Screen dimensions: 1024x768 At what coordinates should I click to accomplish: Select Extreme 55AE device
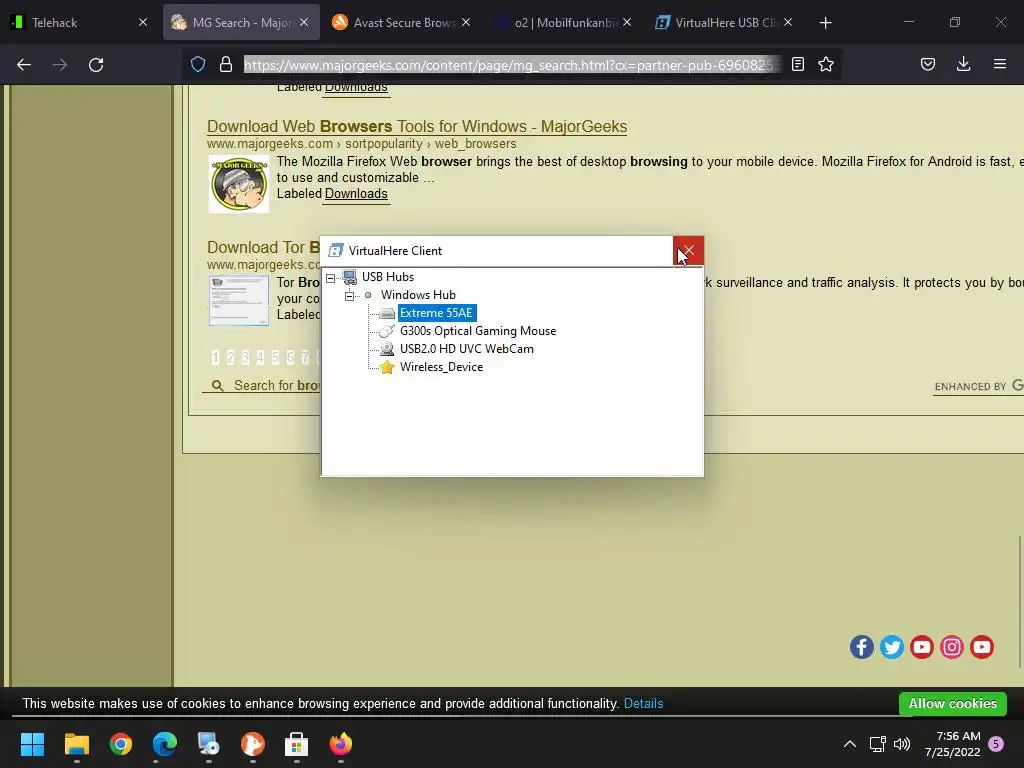(x=436, y=313)
